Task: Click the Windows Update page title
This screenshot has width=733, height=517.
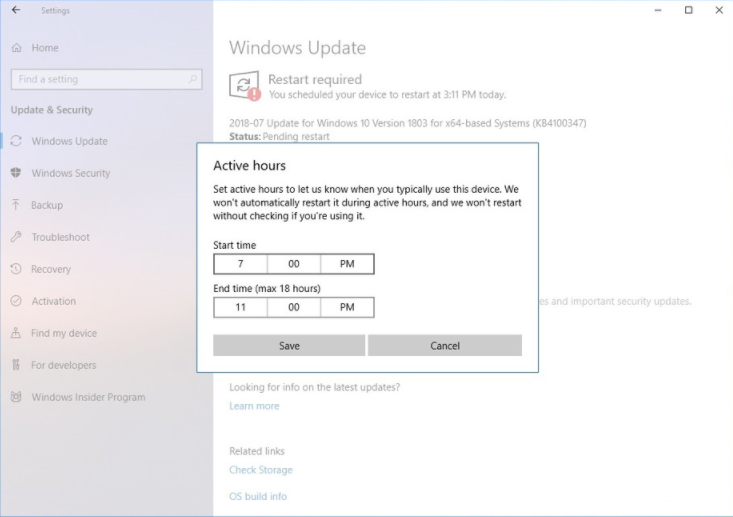Action: pyautogui.click(x=297, y=48)
